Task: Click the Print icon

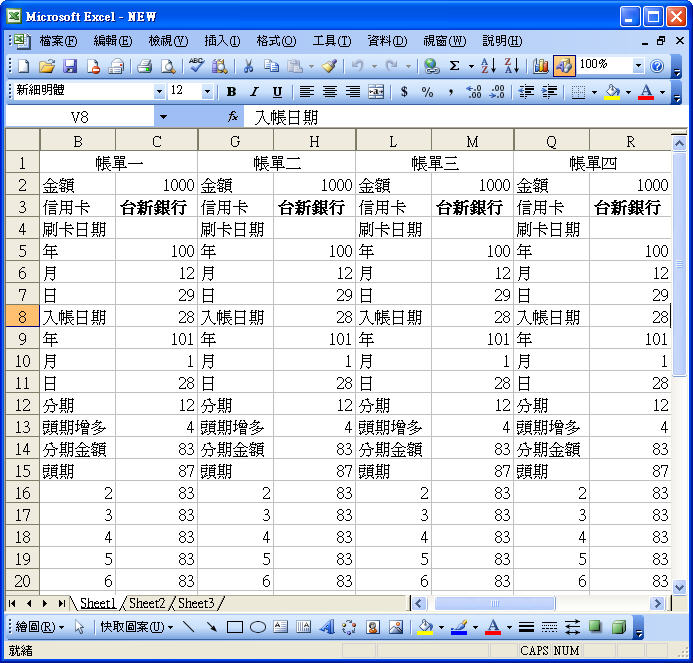Action: (144, 66)
